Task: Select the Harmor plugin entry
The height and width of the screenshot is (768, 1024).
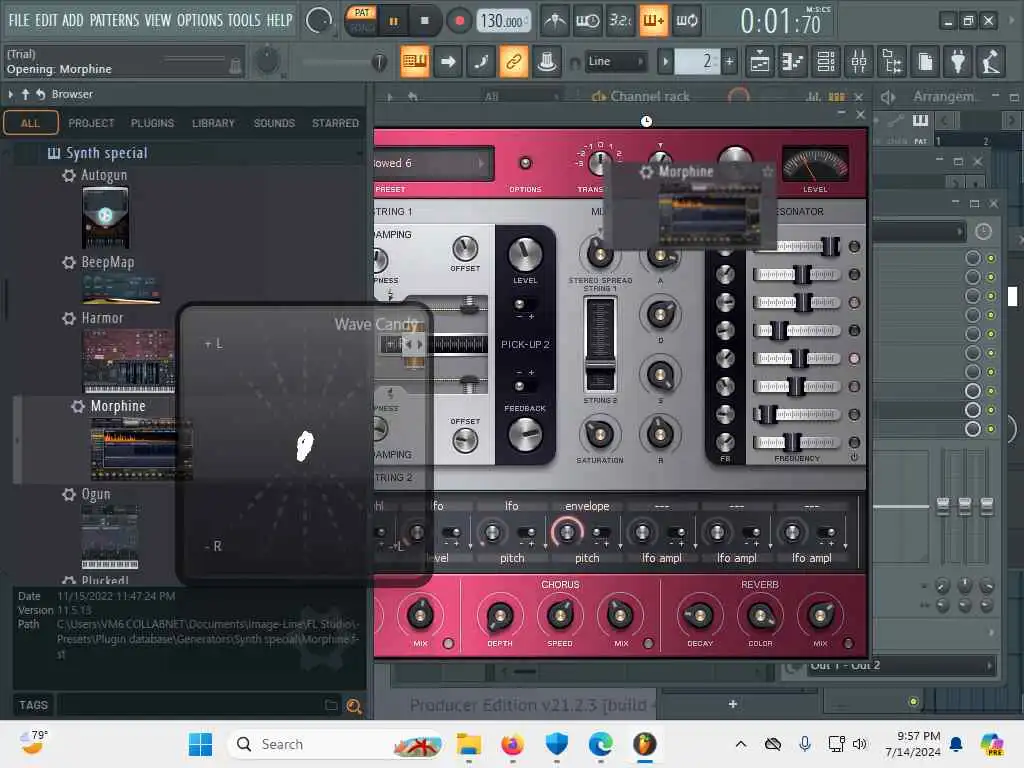Action: (x=102, y=318)
